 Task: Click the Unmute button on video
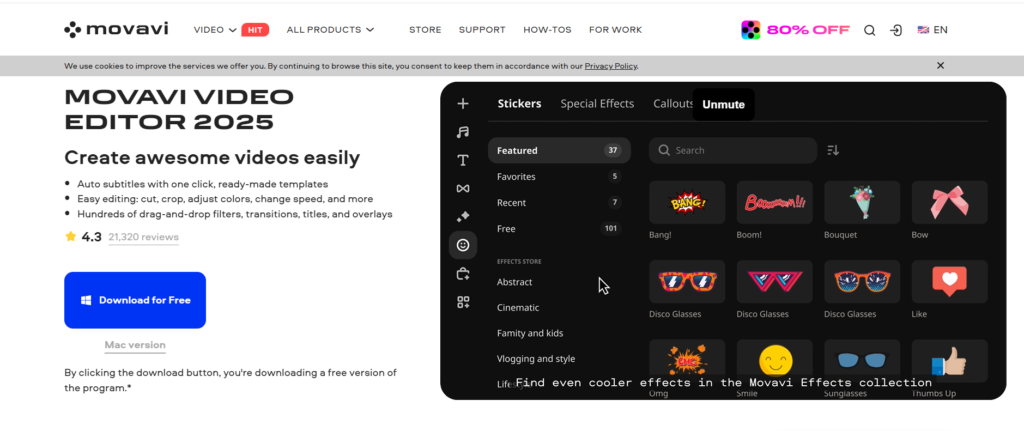723,104
